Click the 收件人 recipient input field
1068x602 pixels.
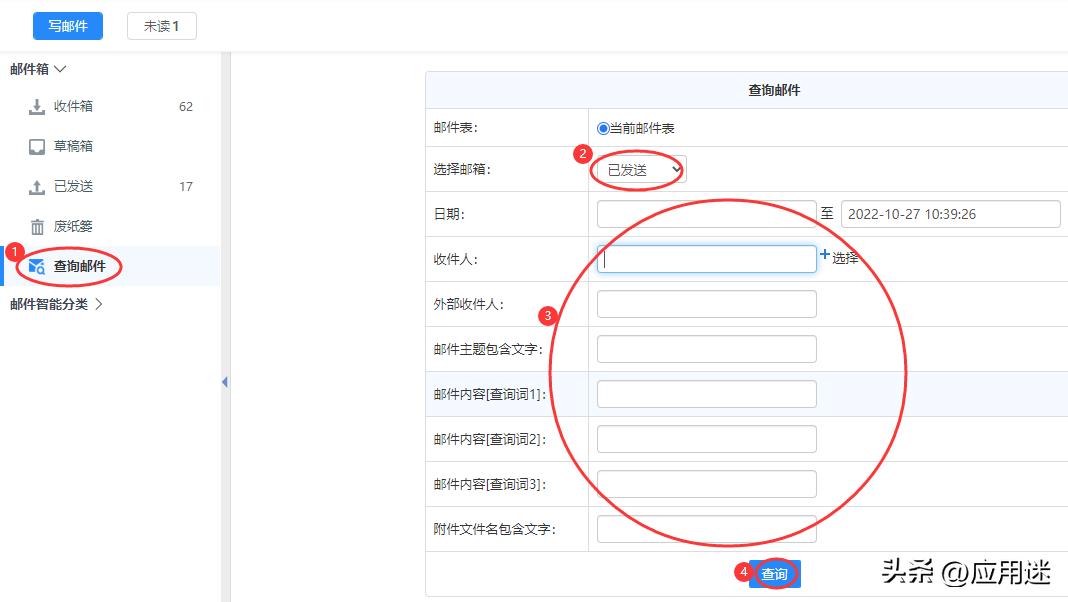click(707, 258)
